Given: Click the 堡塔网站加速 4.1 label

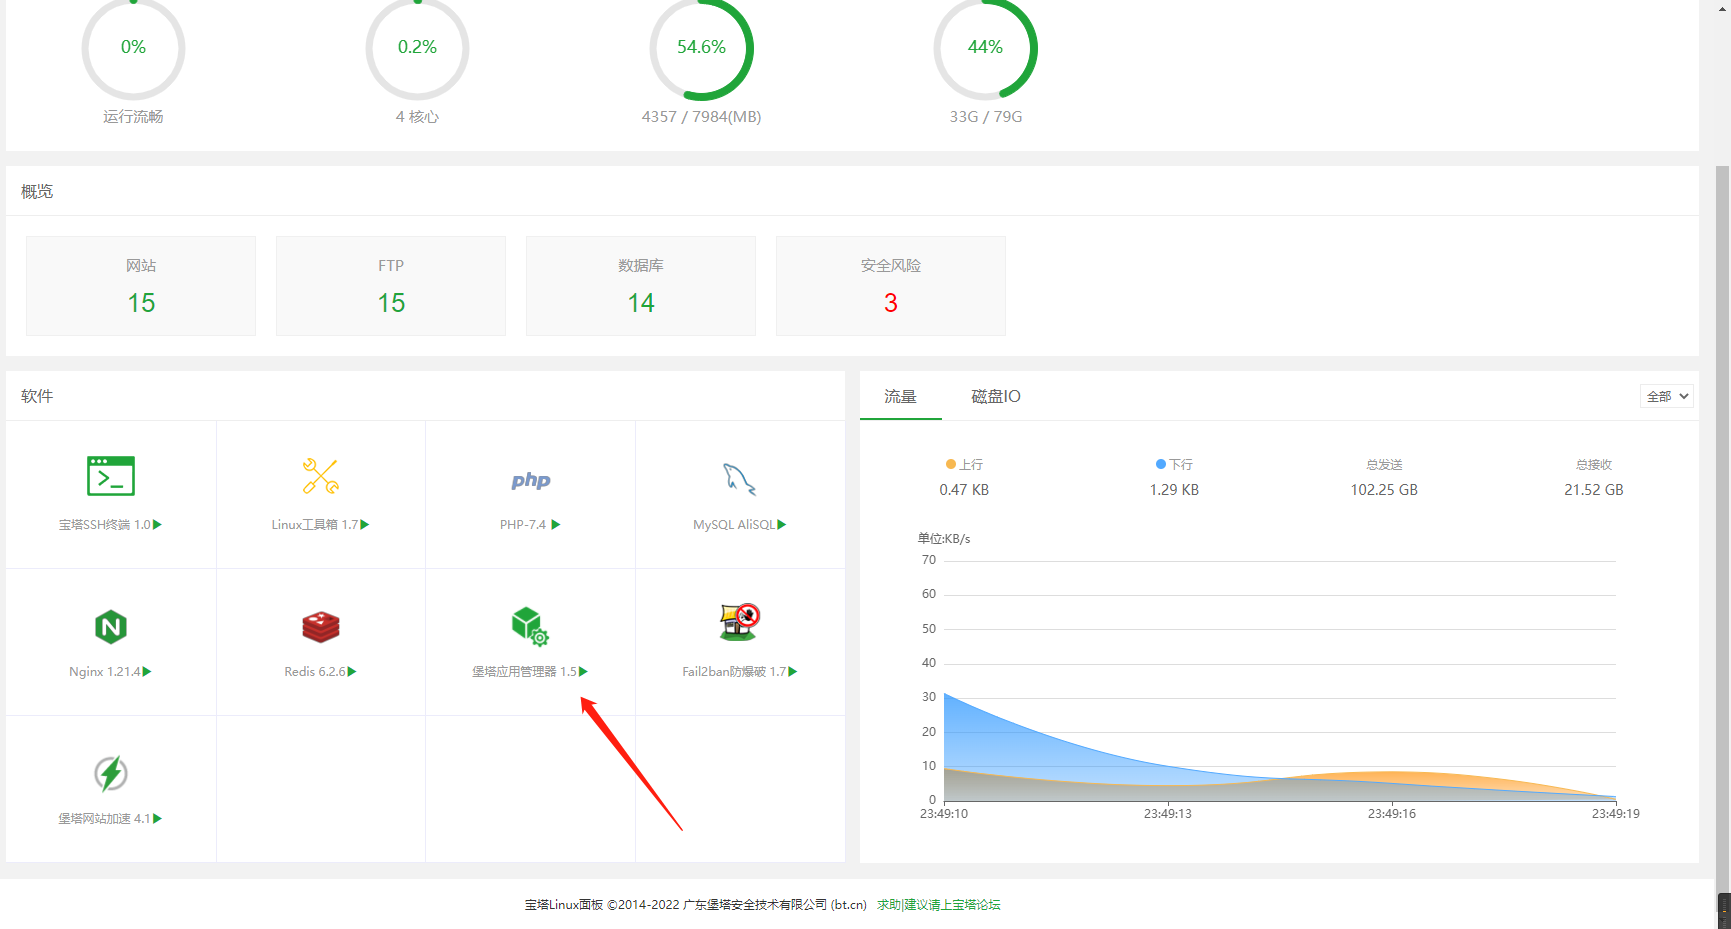Looking at the screenshot, I should 104,818.
